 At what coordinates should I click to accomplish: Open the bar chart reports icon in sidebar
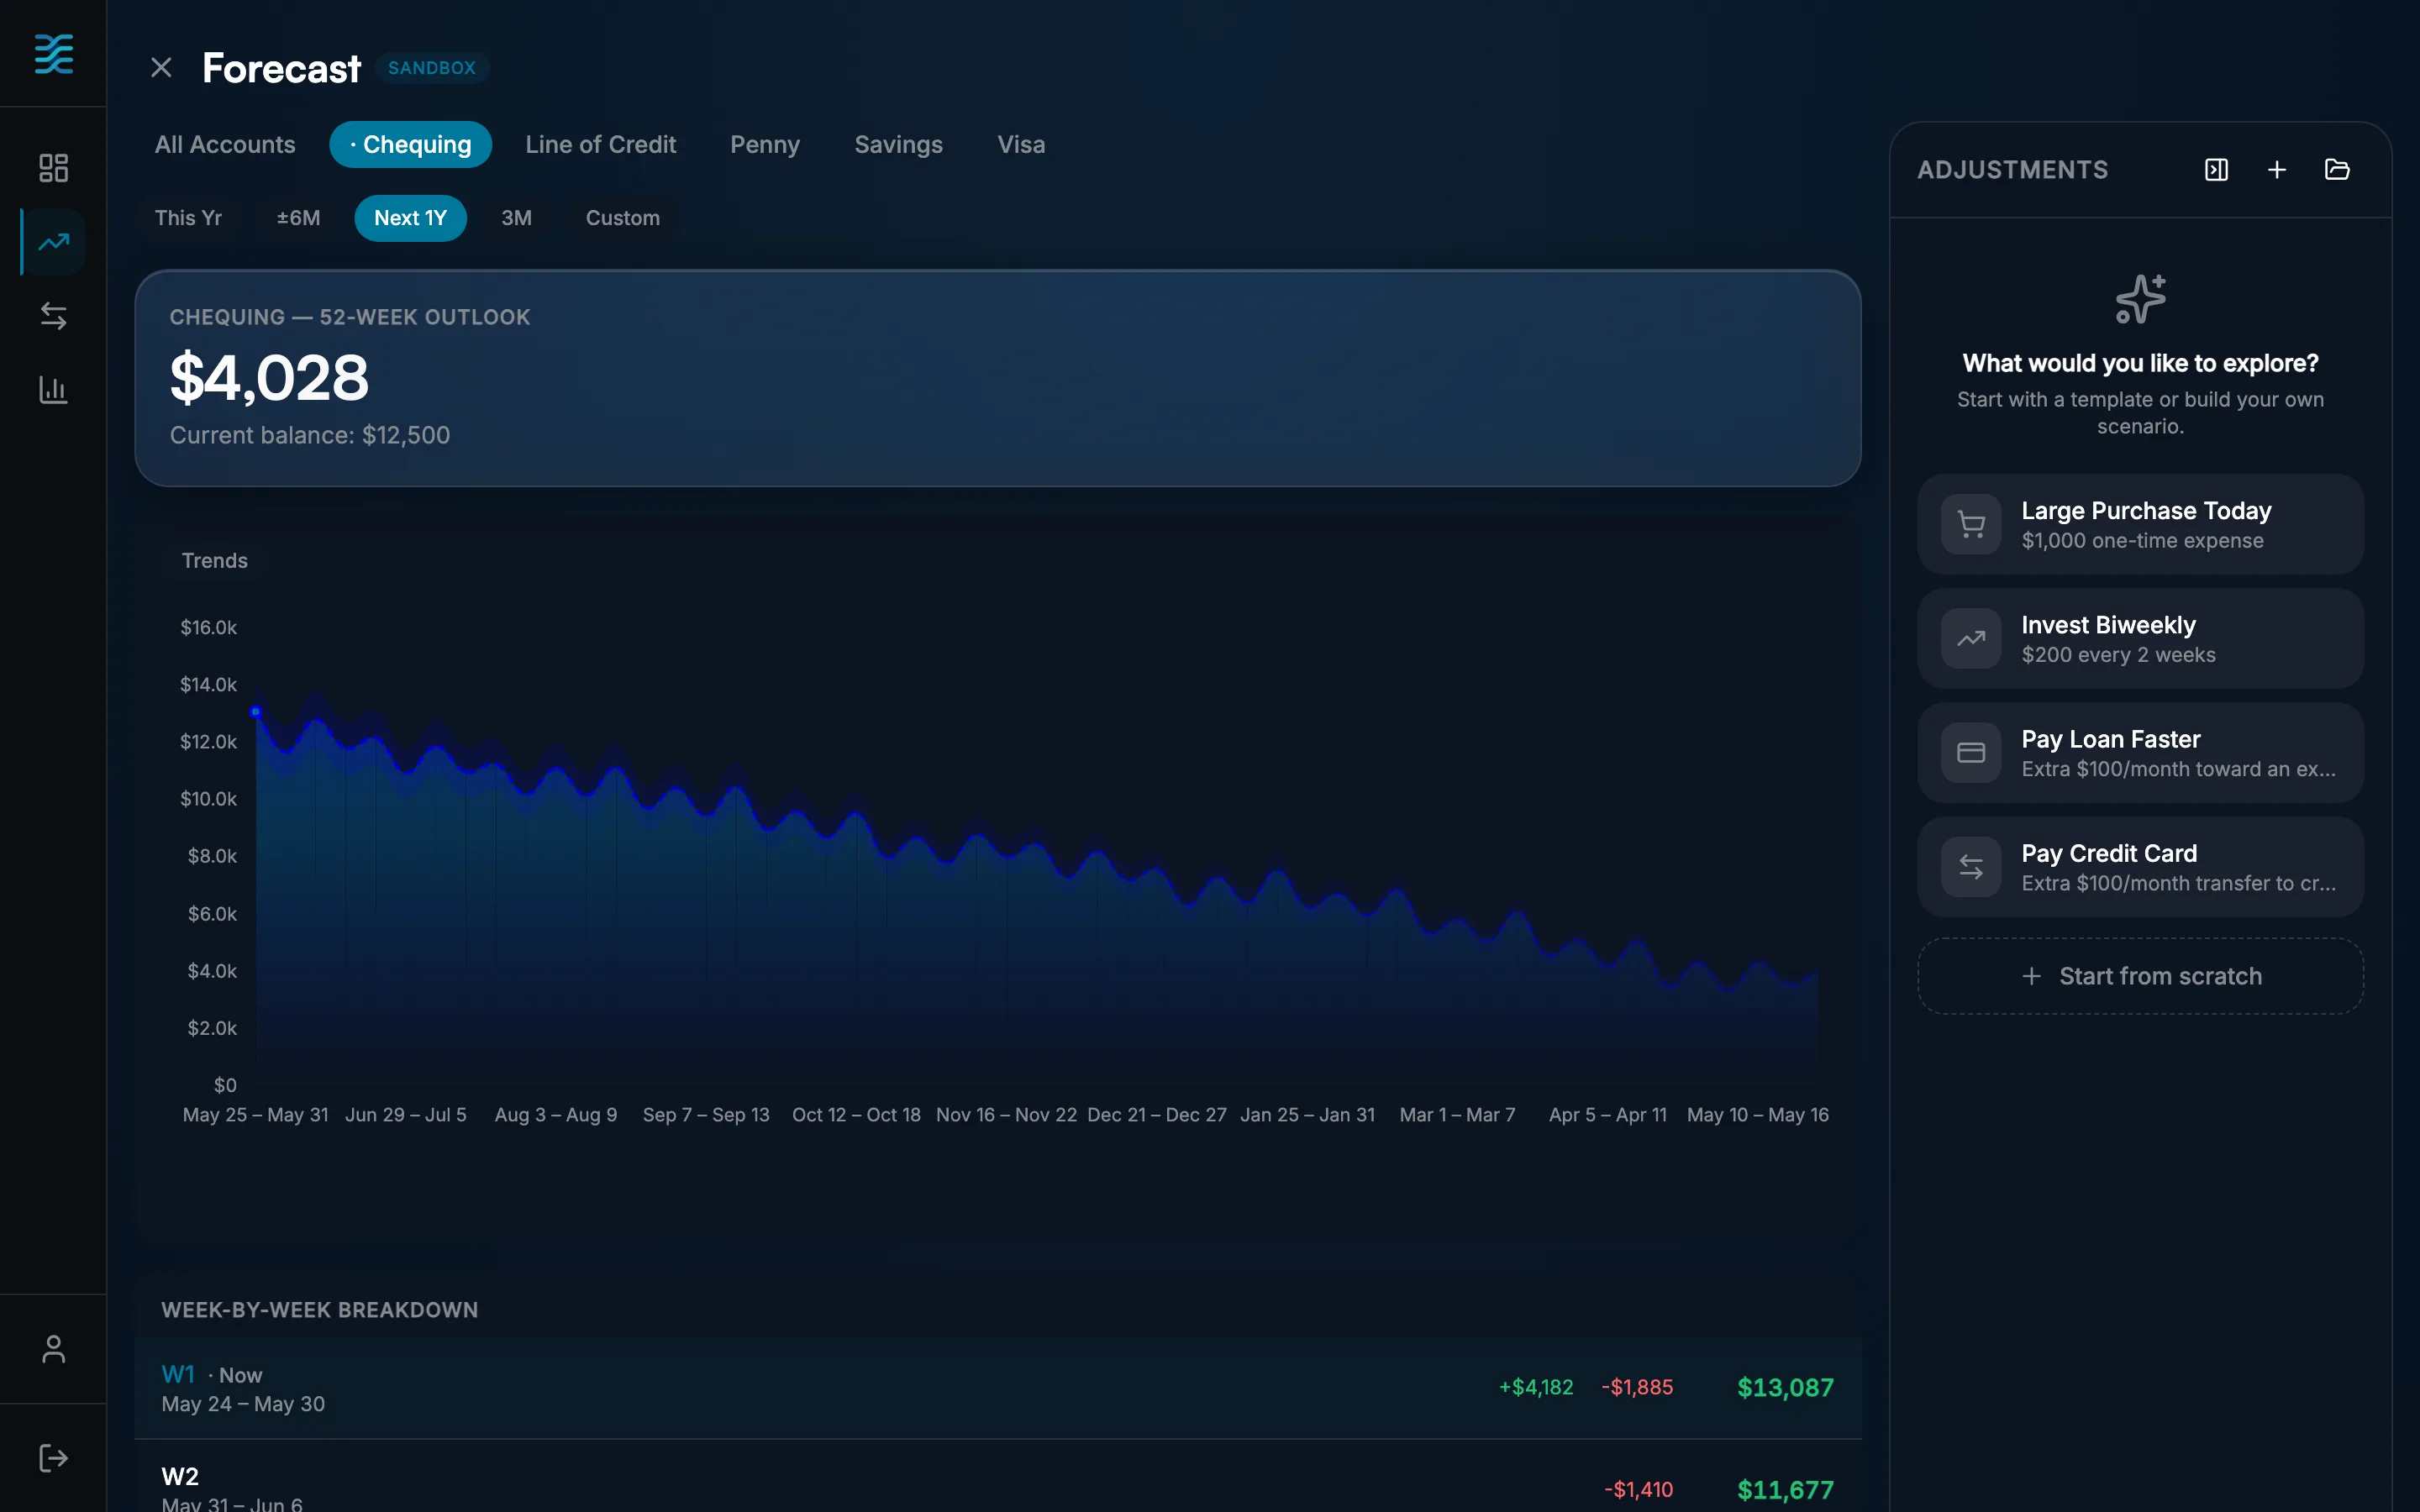click(x=53, y=390)
